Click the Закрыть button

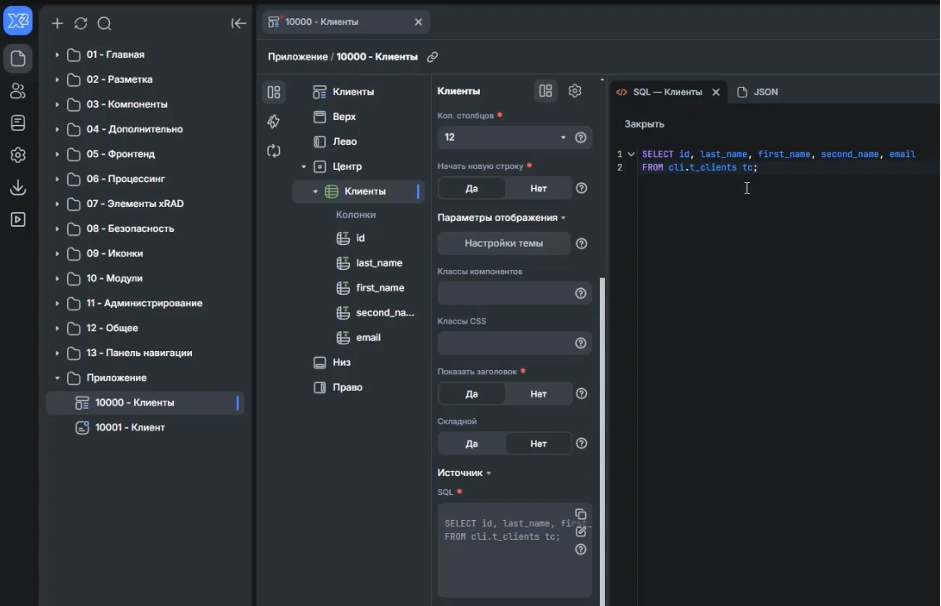(645, 124)
